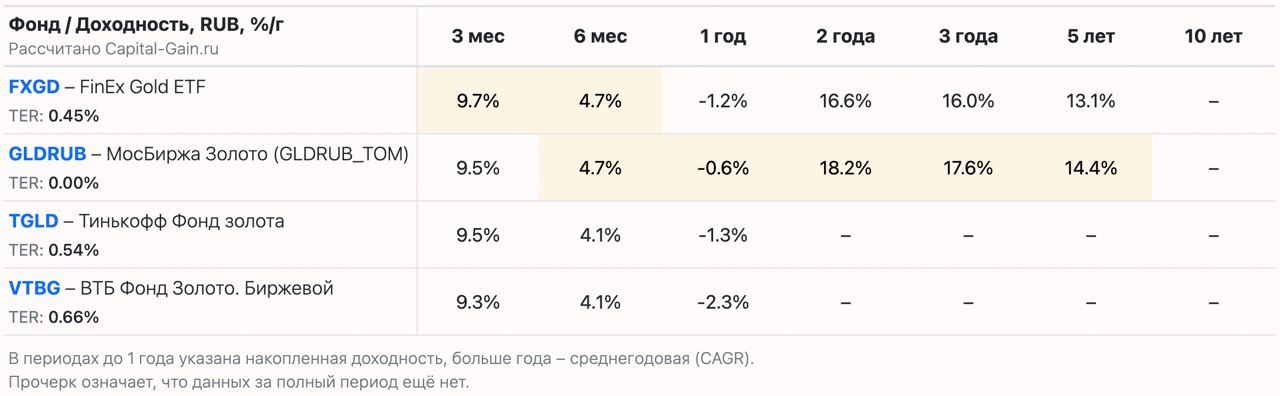1280x396 pixels.
Task: Open the GLDRUB fund link
Action: tap(47, 154)
